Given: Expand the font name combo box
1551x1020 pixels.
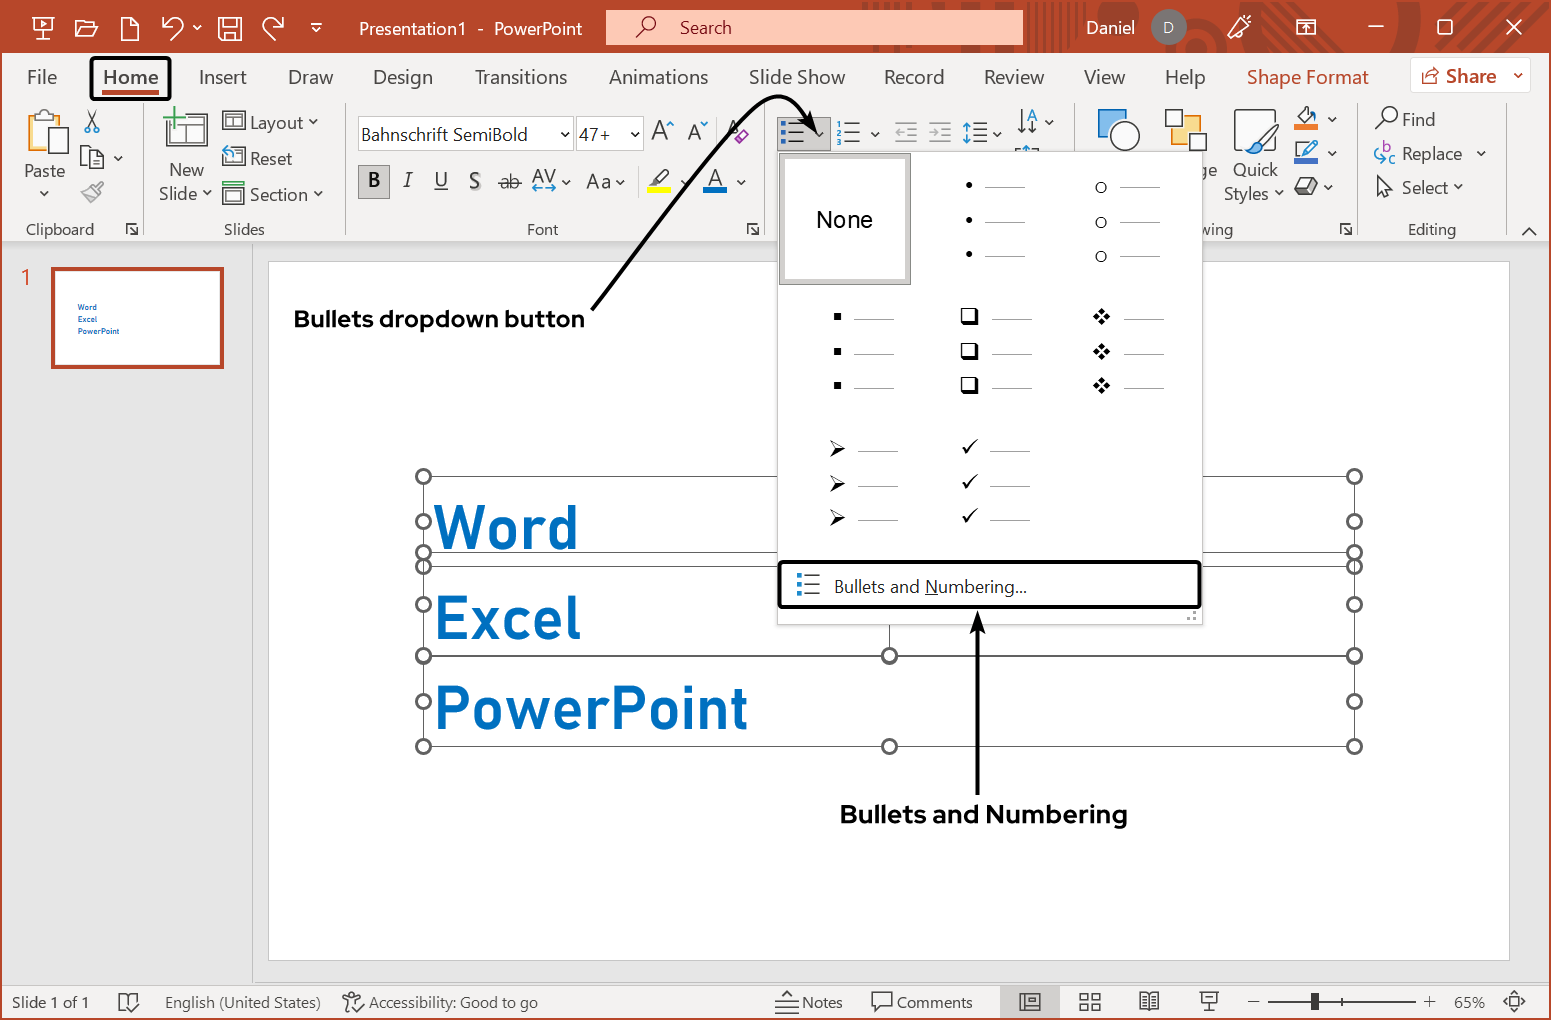Looking at the screenshot, I should point(565,134).
